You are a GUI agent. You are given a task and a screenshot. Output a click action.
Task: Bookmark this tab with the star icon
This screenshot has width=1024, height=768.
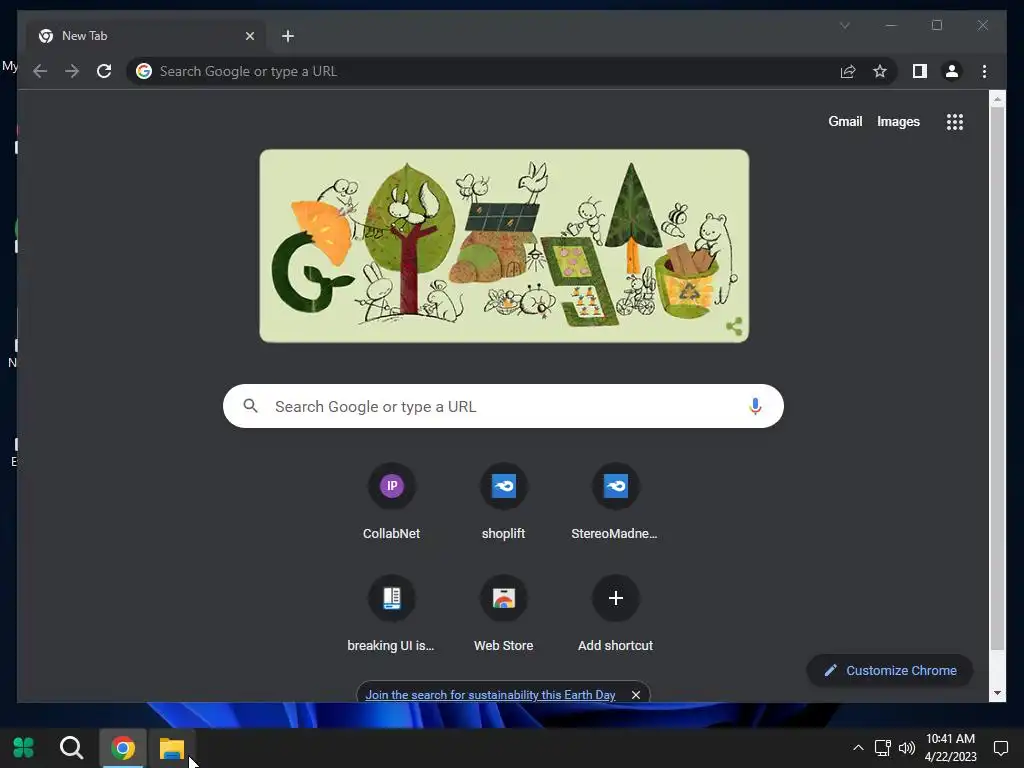(x=880, y=71)
